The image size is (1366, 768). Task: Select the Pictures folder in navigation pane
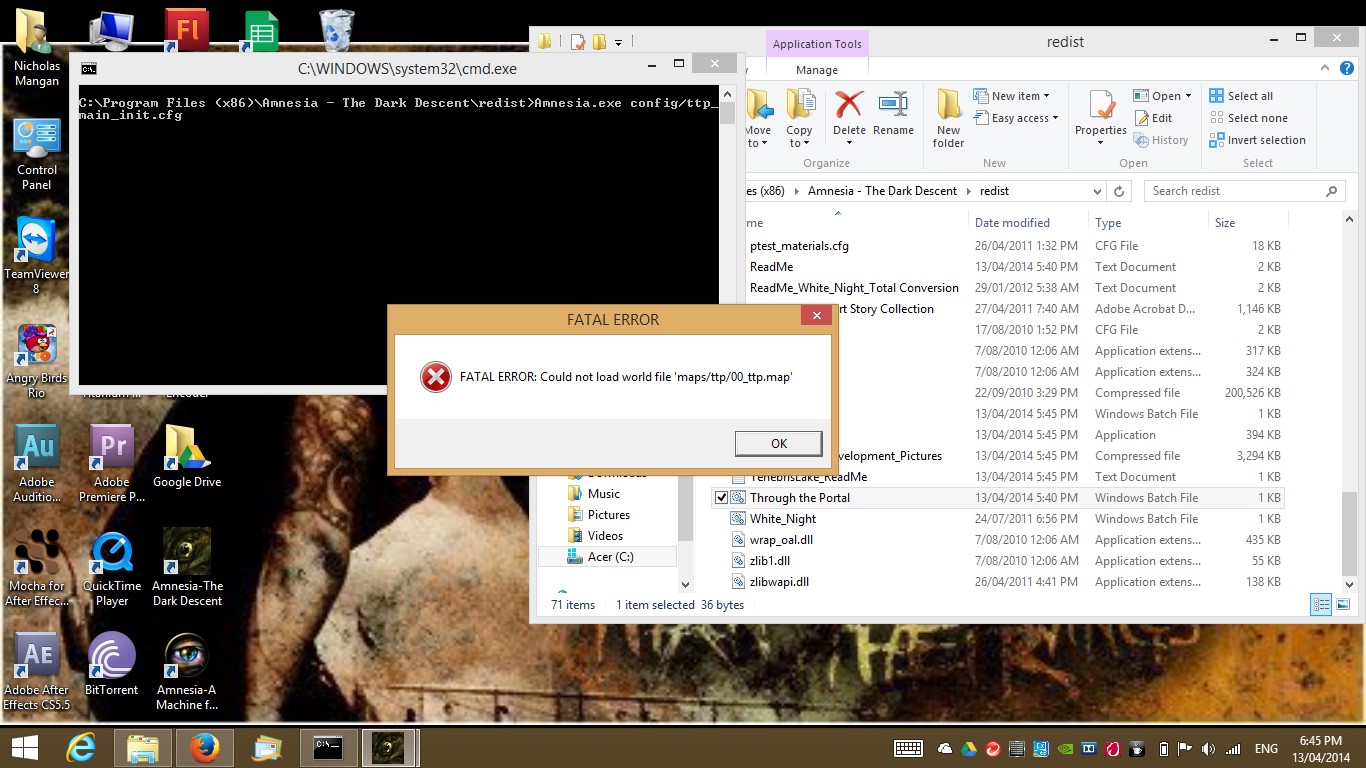(x=609, y=515)
